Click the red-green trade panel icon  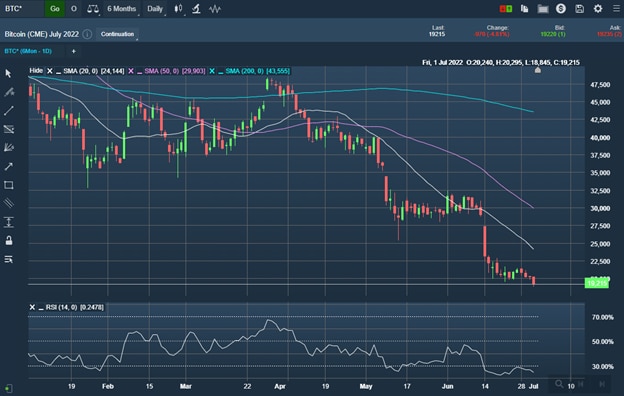pos(506,9)
